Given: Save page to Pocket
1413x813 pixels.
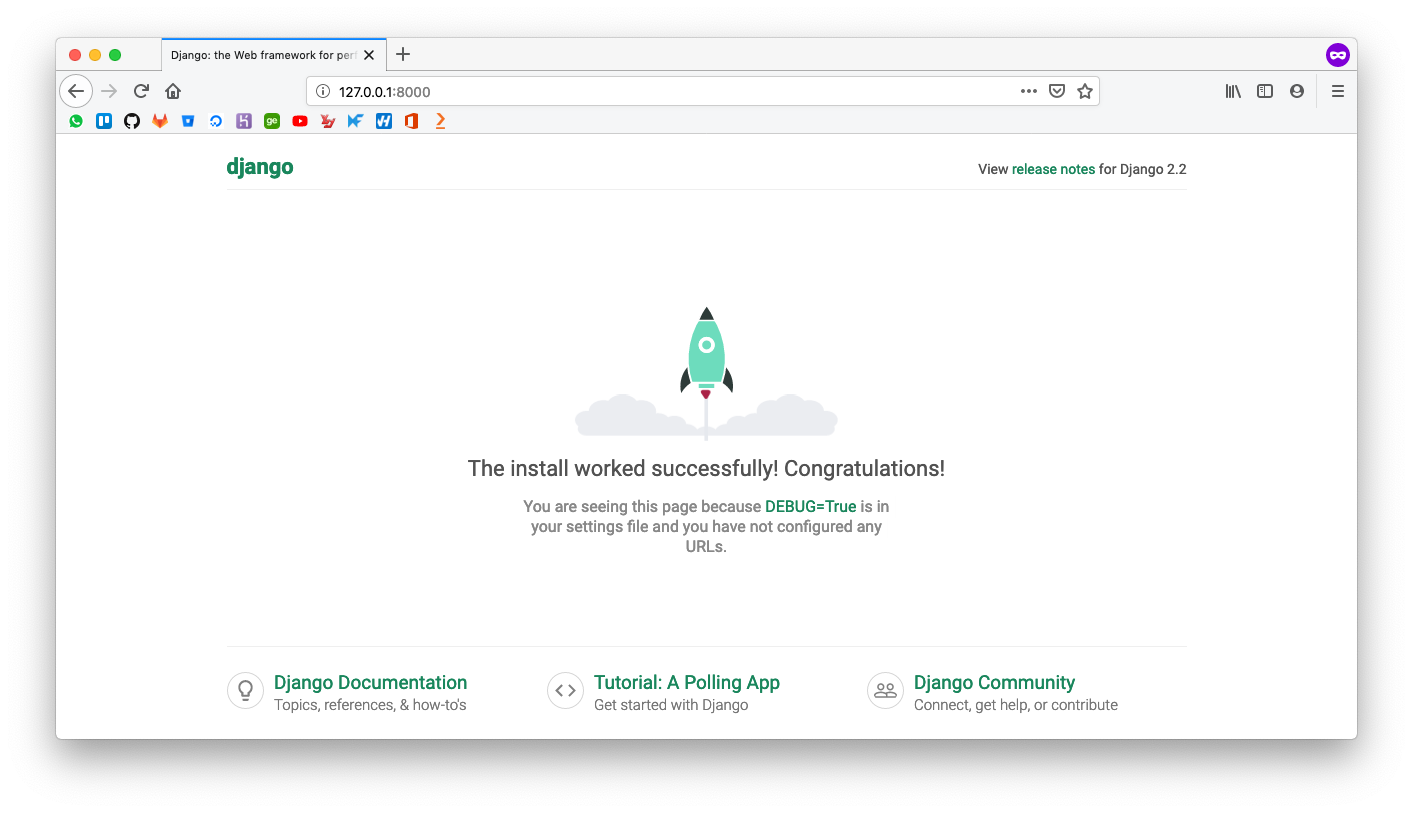Looking at the screenshot, I should [1057, 91].
